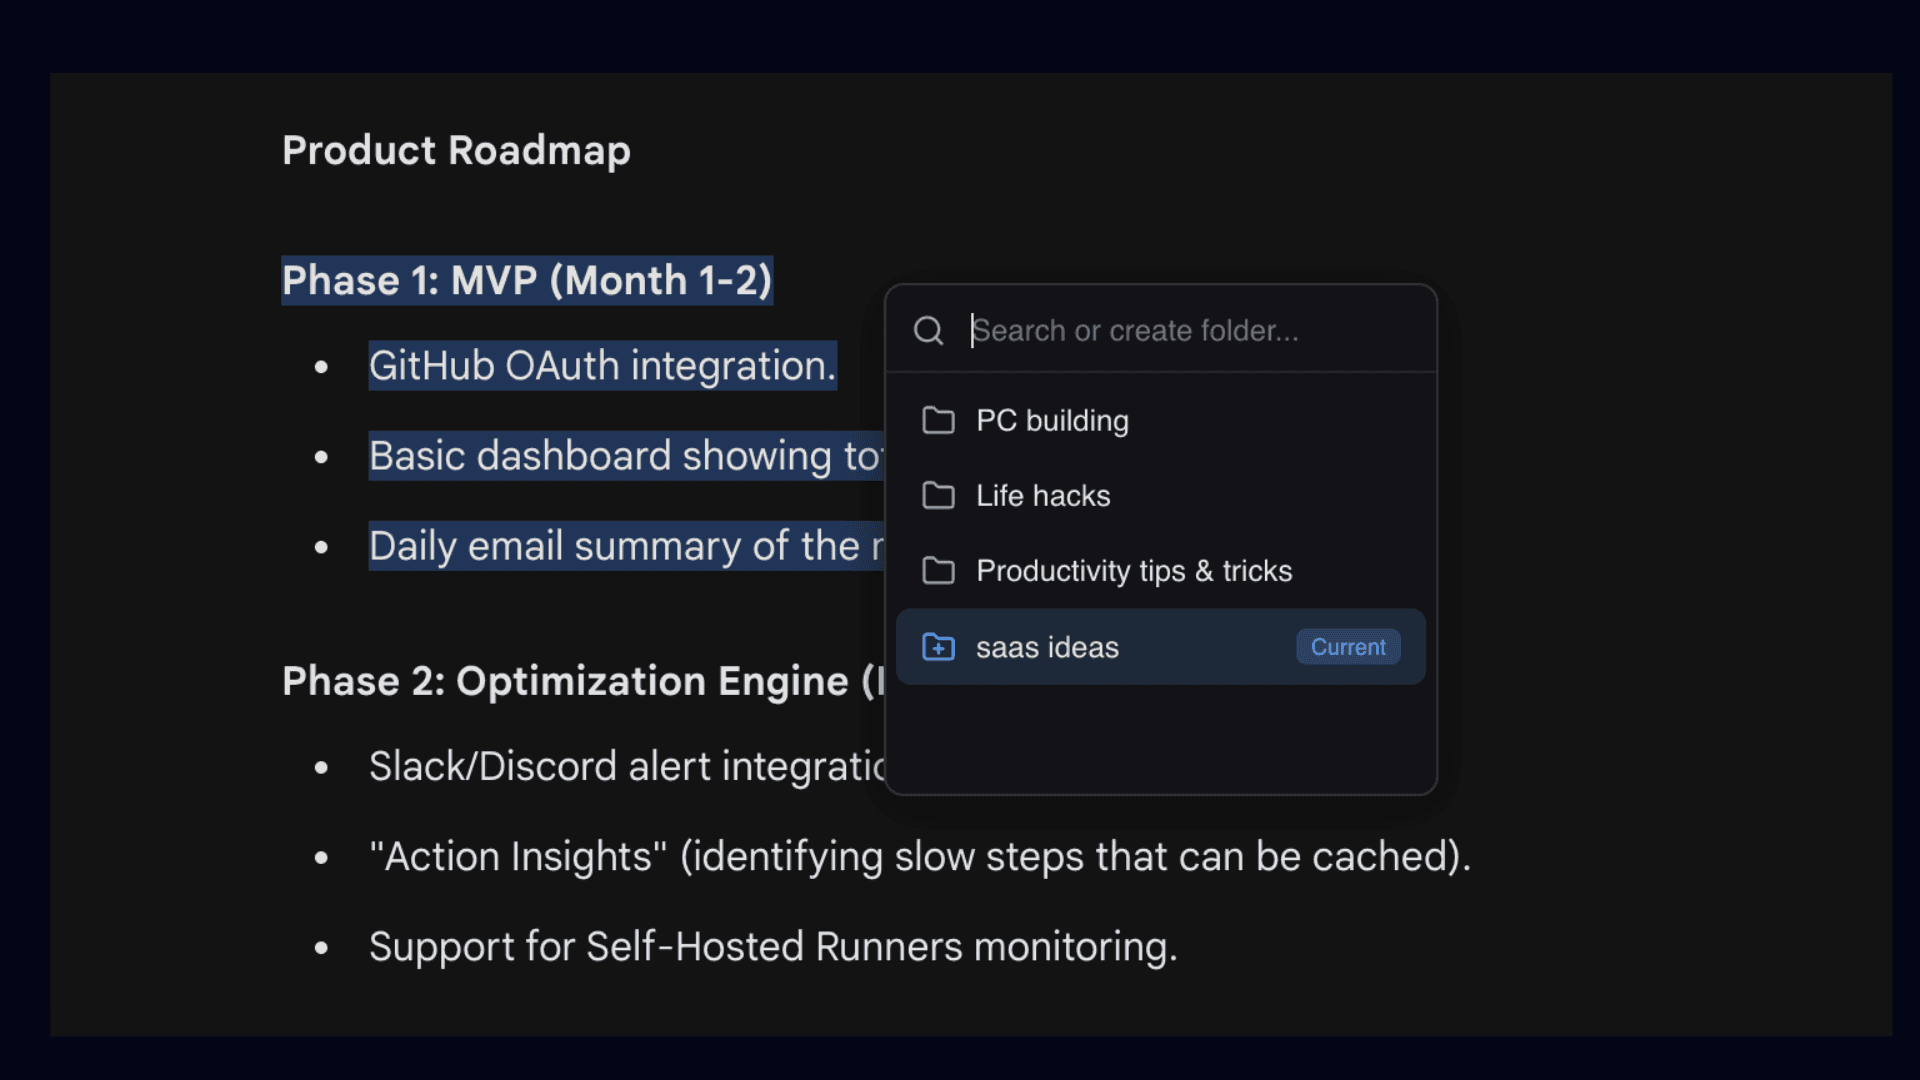Click the folder icon beside Life hacks
This screenshot has height=1080, width=1920.
939,495
